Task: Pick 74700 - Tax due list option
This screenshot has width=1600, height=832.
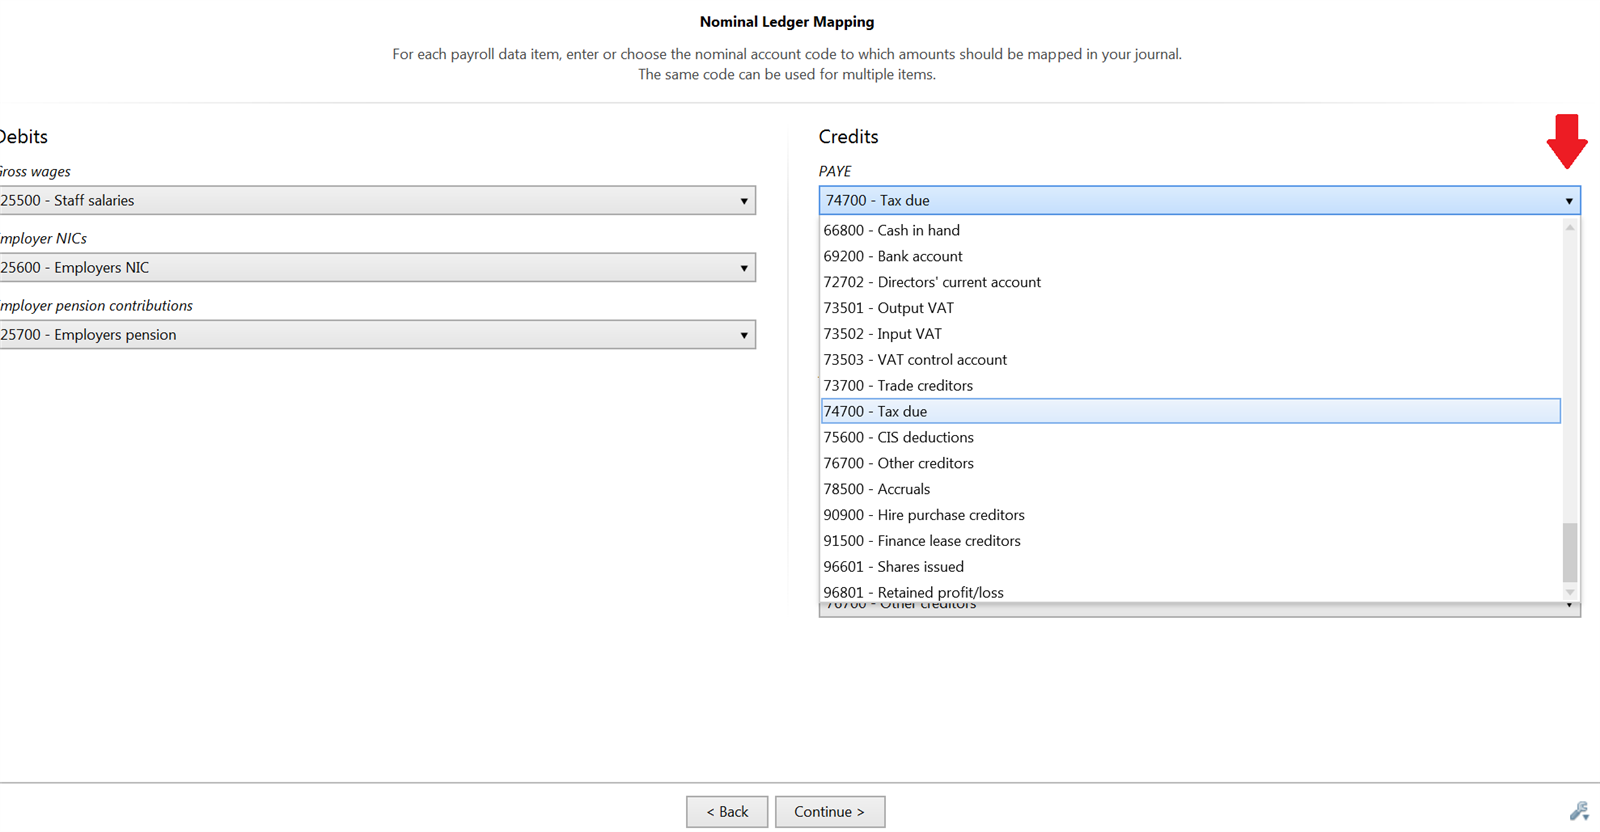Action: coord(1190,411)
